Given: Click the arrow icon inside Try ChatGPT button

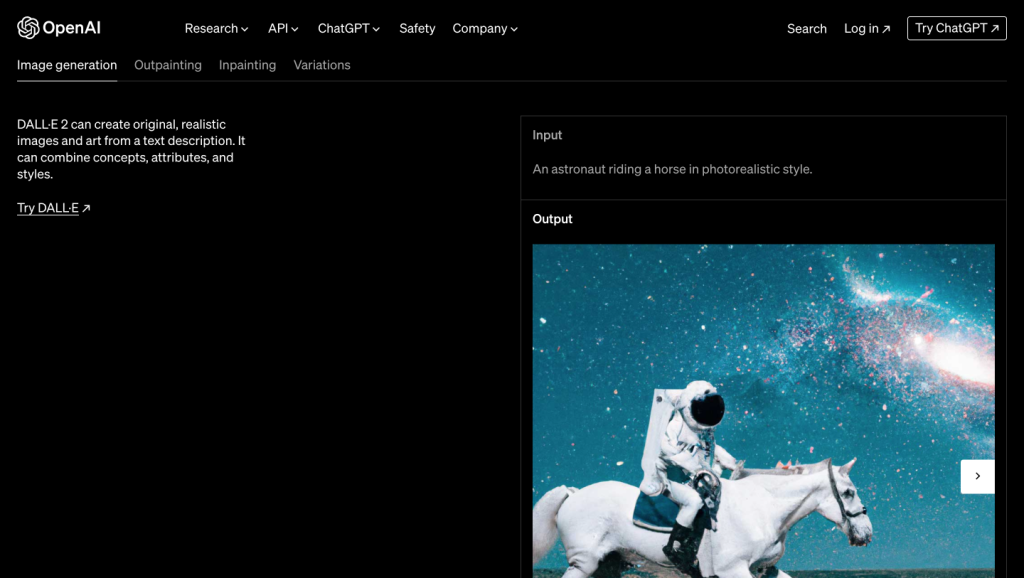Looking at the screenshot, I should [995, 28].
